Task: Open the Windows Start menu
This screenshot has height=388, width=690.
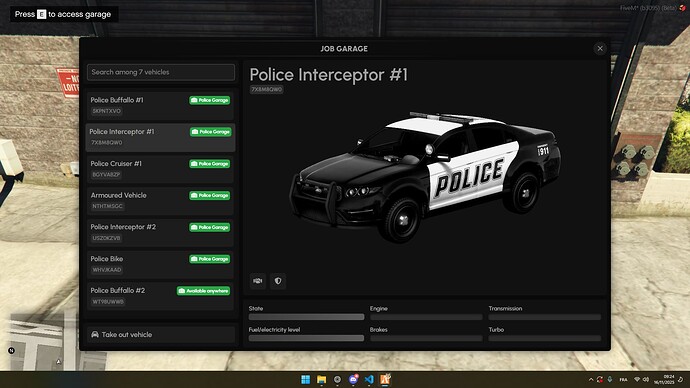Action: click(305, 379)
